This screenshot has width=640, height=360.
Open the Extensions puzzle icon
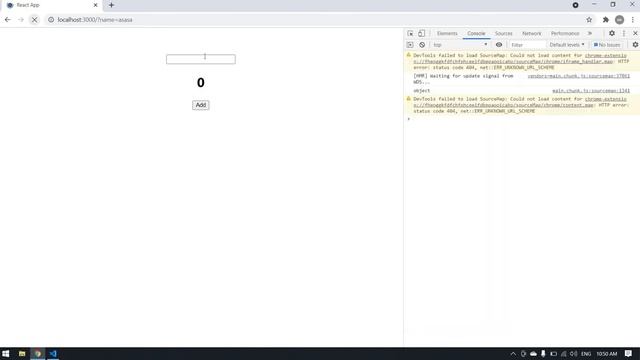point(606,20)
